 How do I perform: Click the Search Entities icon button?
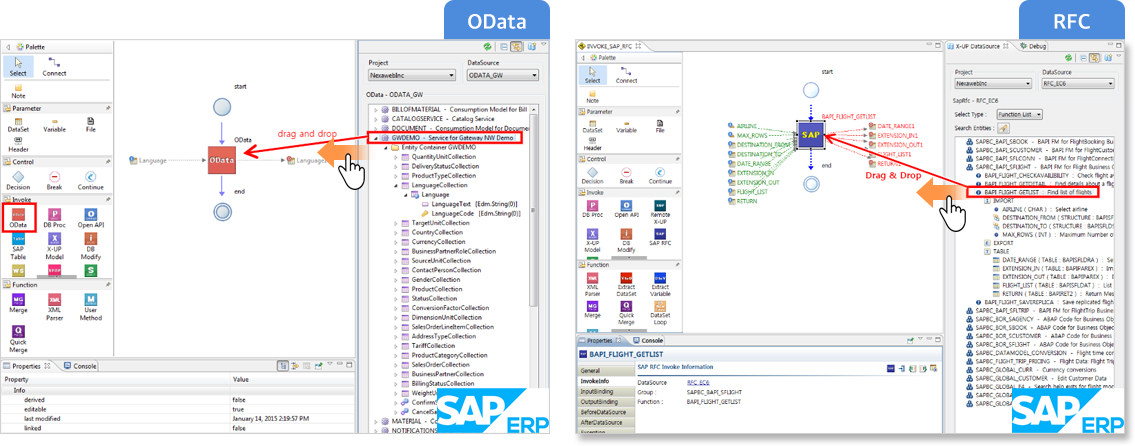point(1004,128)
